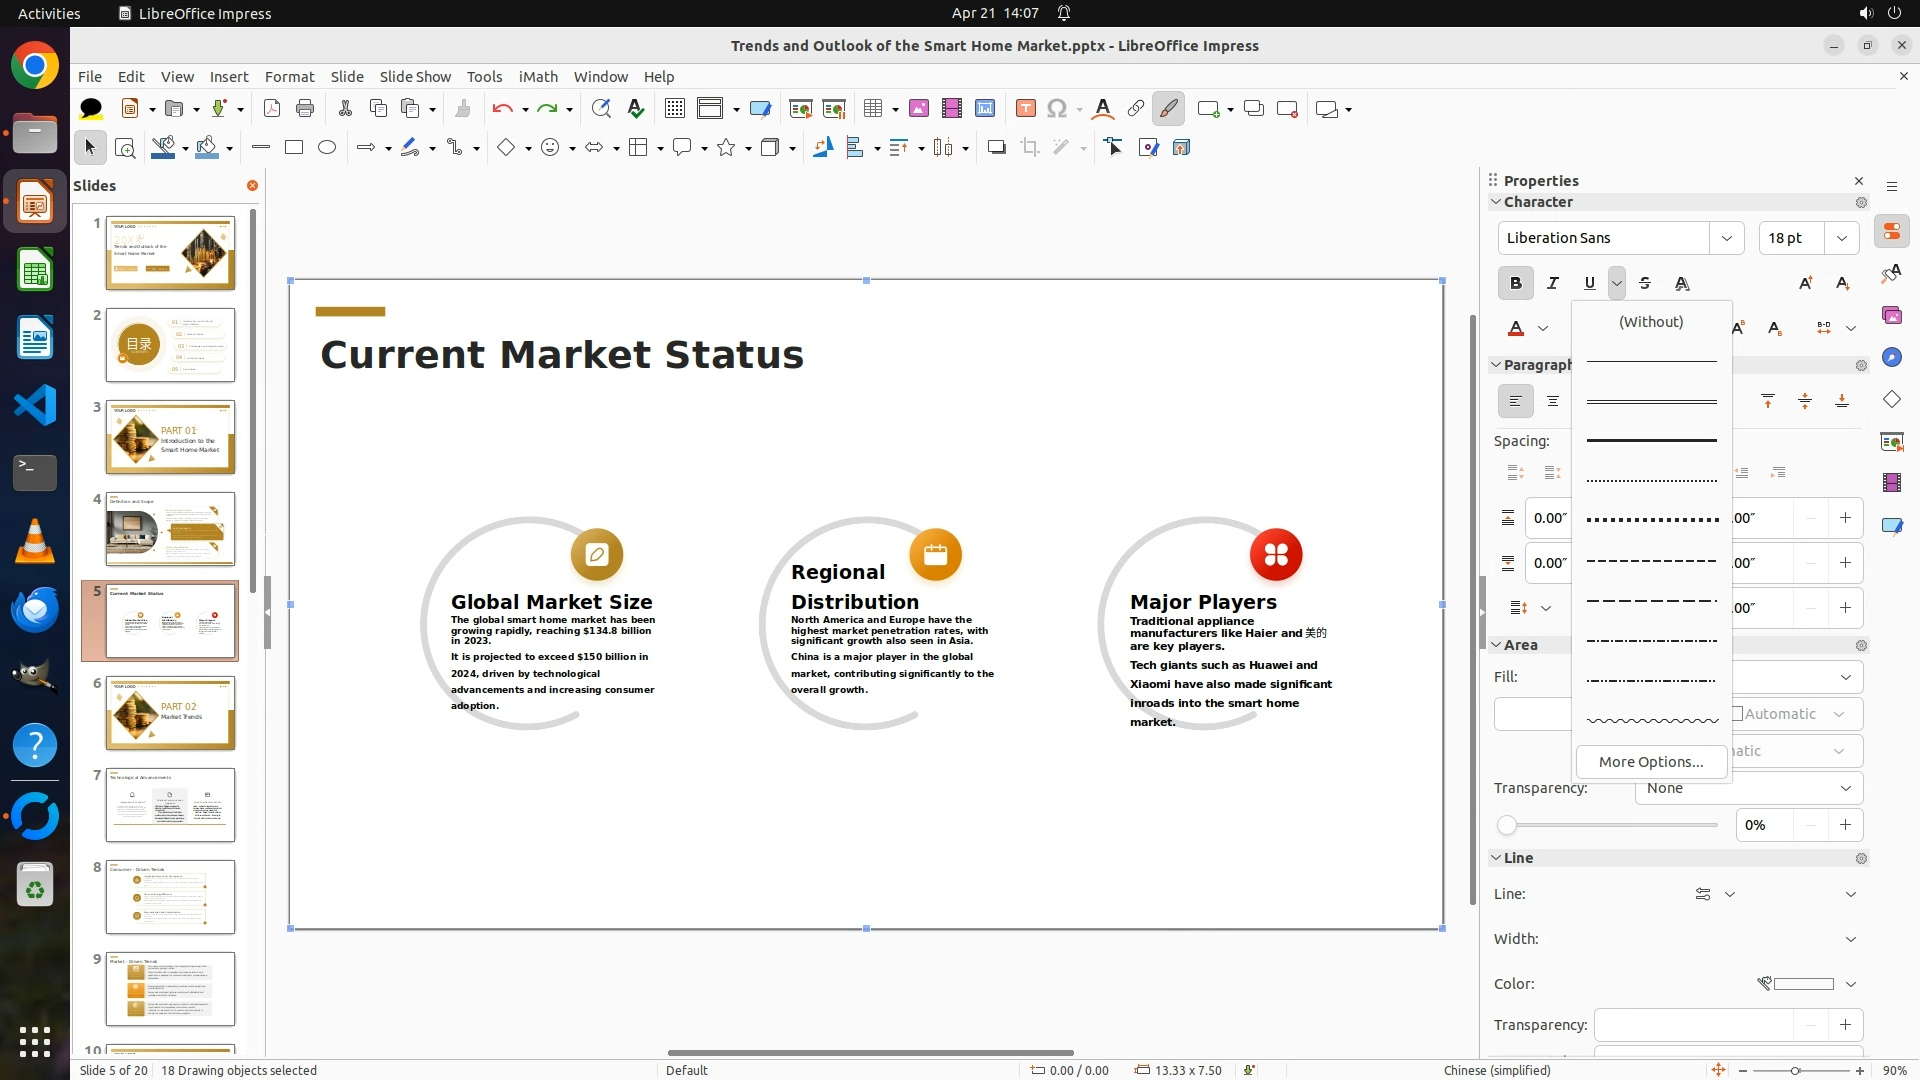Open the sidebar Gallery panel icon

click(1891, 316)
